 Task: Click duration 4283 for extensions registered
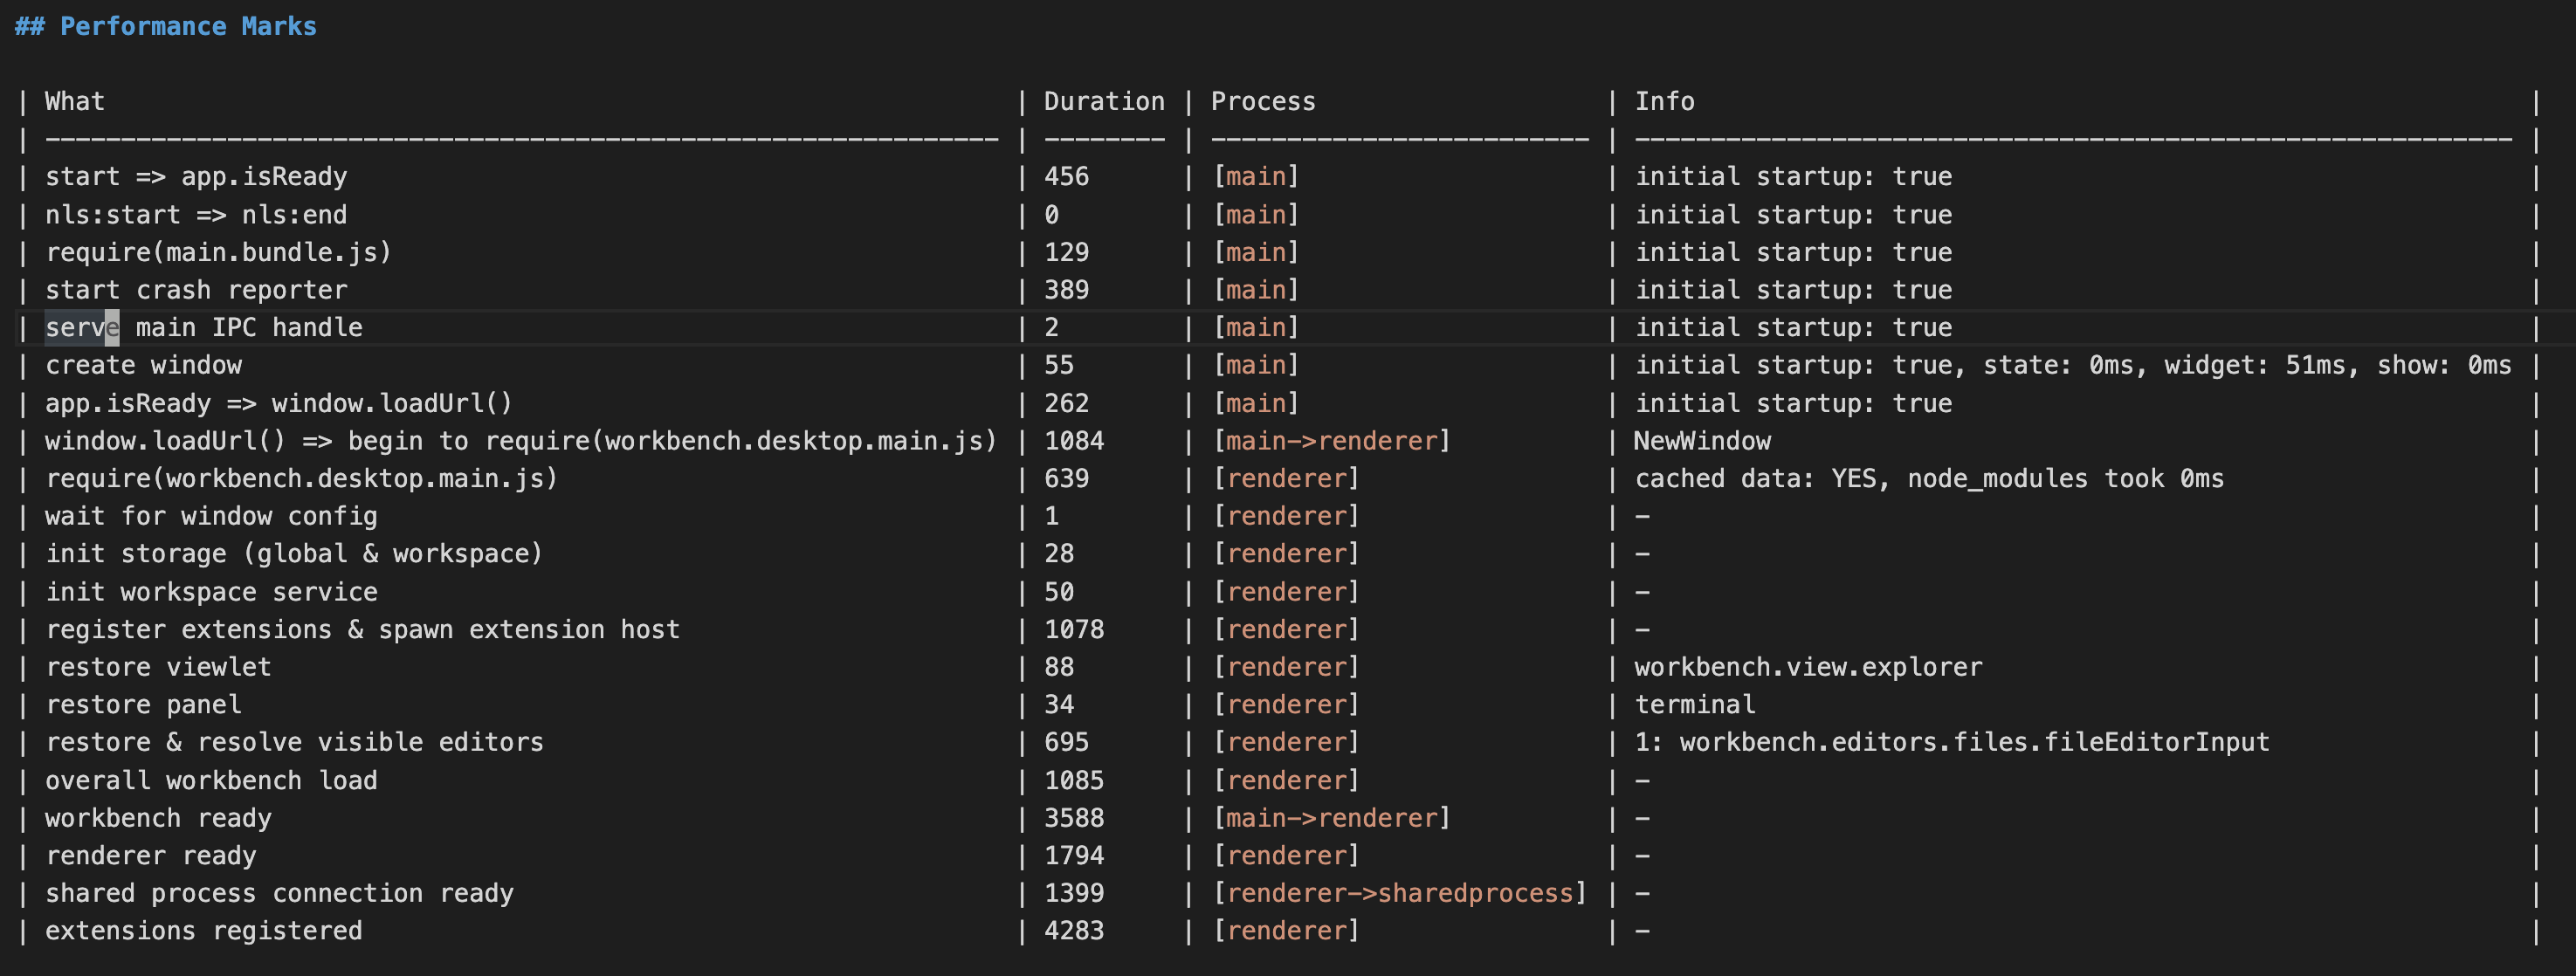coord(1073,931)
